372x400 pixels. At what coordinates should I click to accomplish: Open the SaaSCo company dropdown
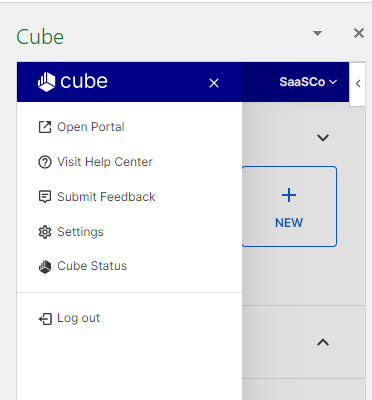coord(308,82)
